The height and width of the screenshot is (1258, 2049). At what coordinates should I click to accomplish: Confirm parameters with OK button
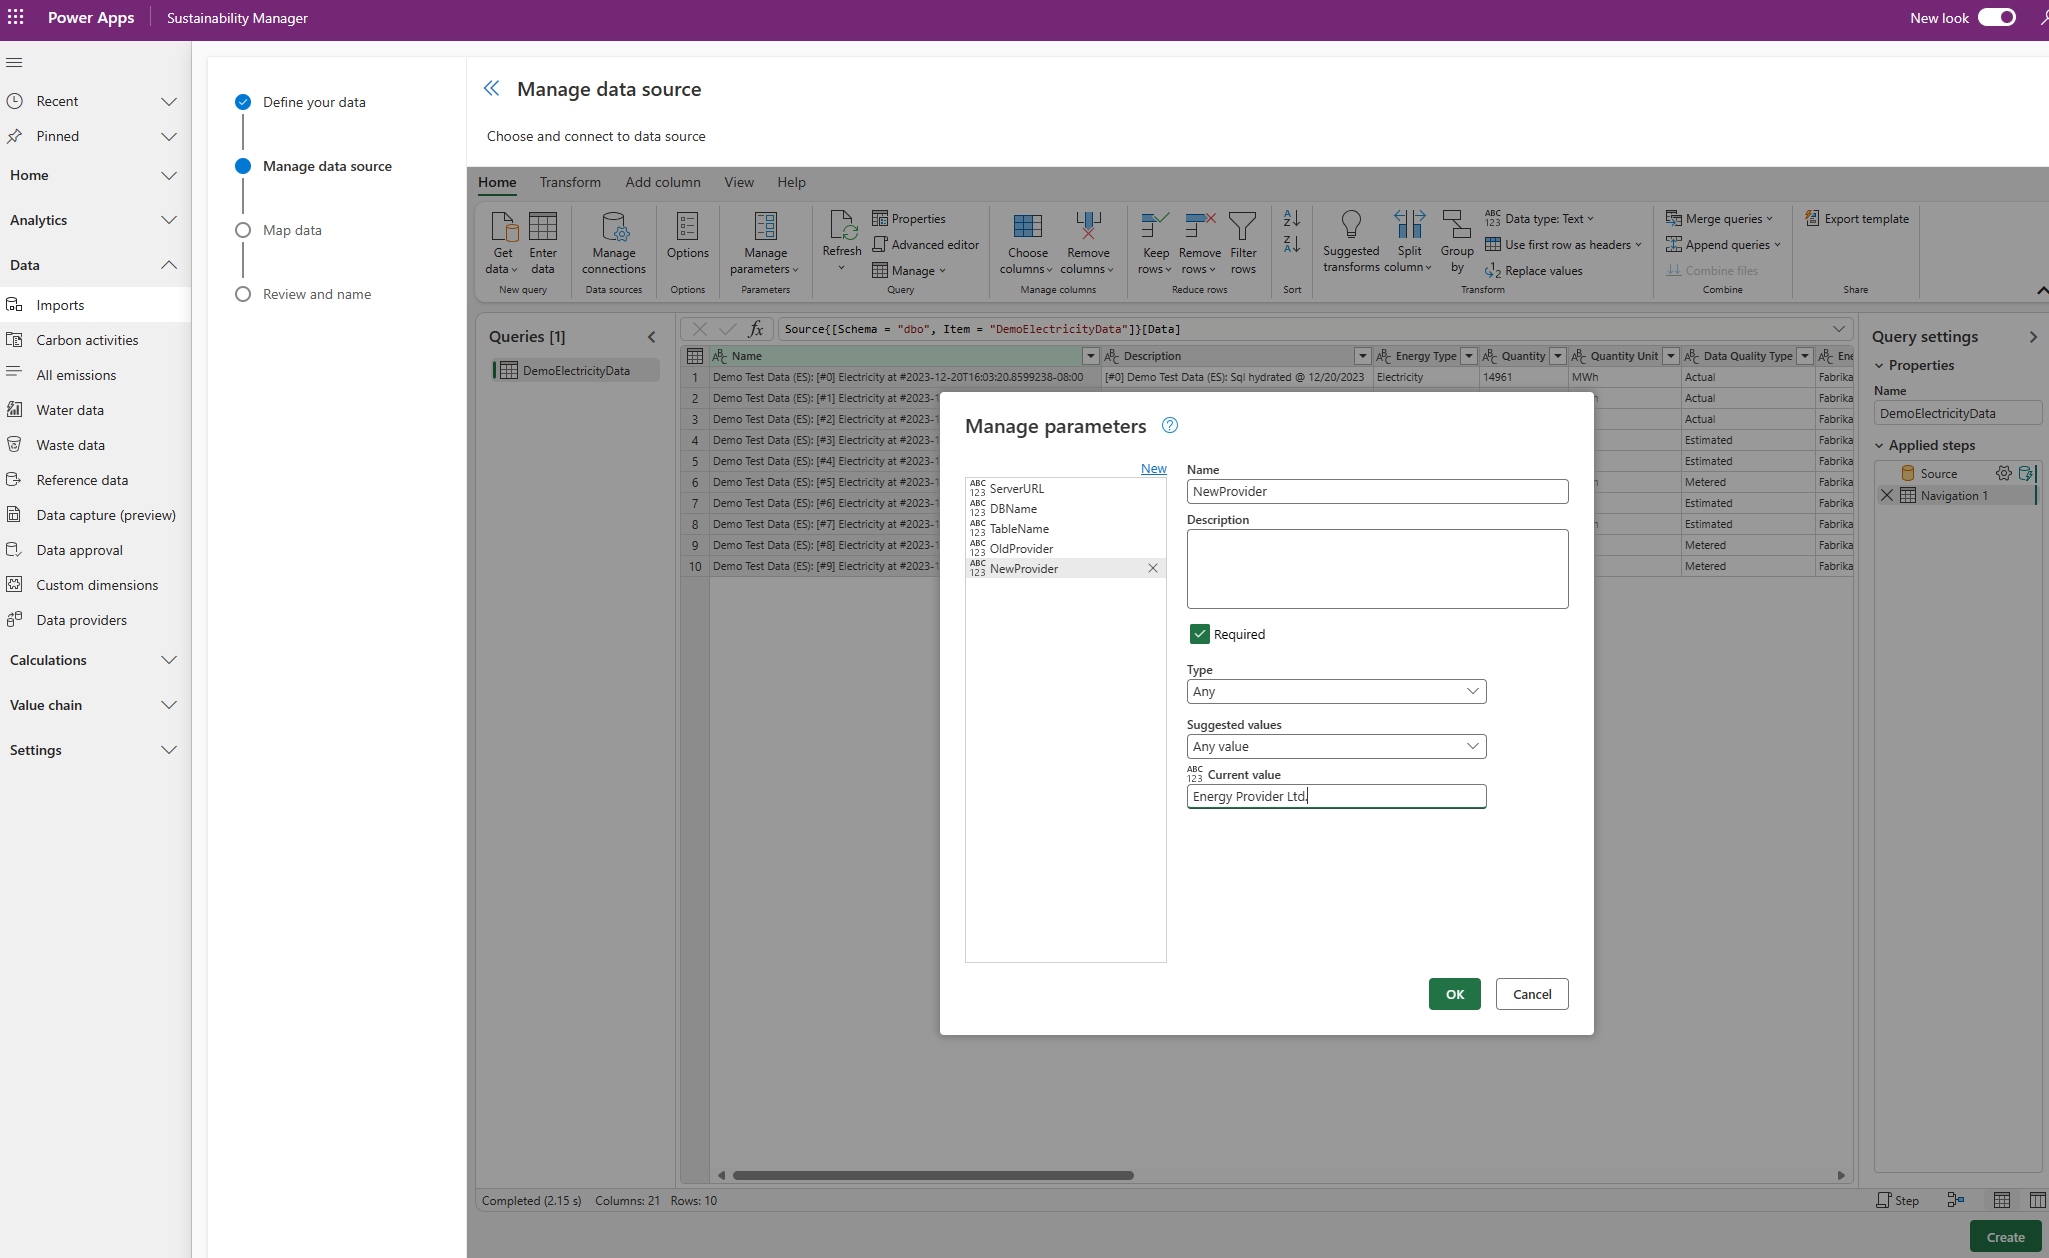click(1454, 994)
